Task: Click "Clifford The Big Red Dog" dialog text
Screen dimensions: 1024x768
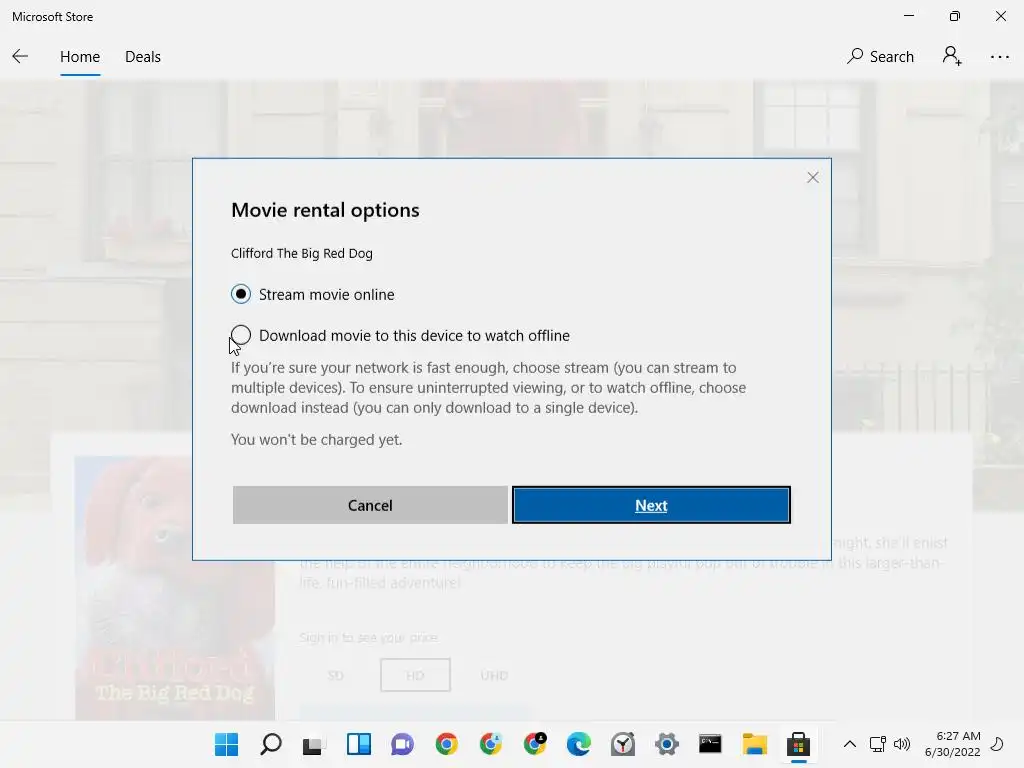Action: [302, 253]
